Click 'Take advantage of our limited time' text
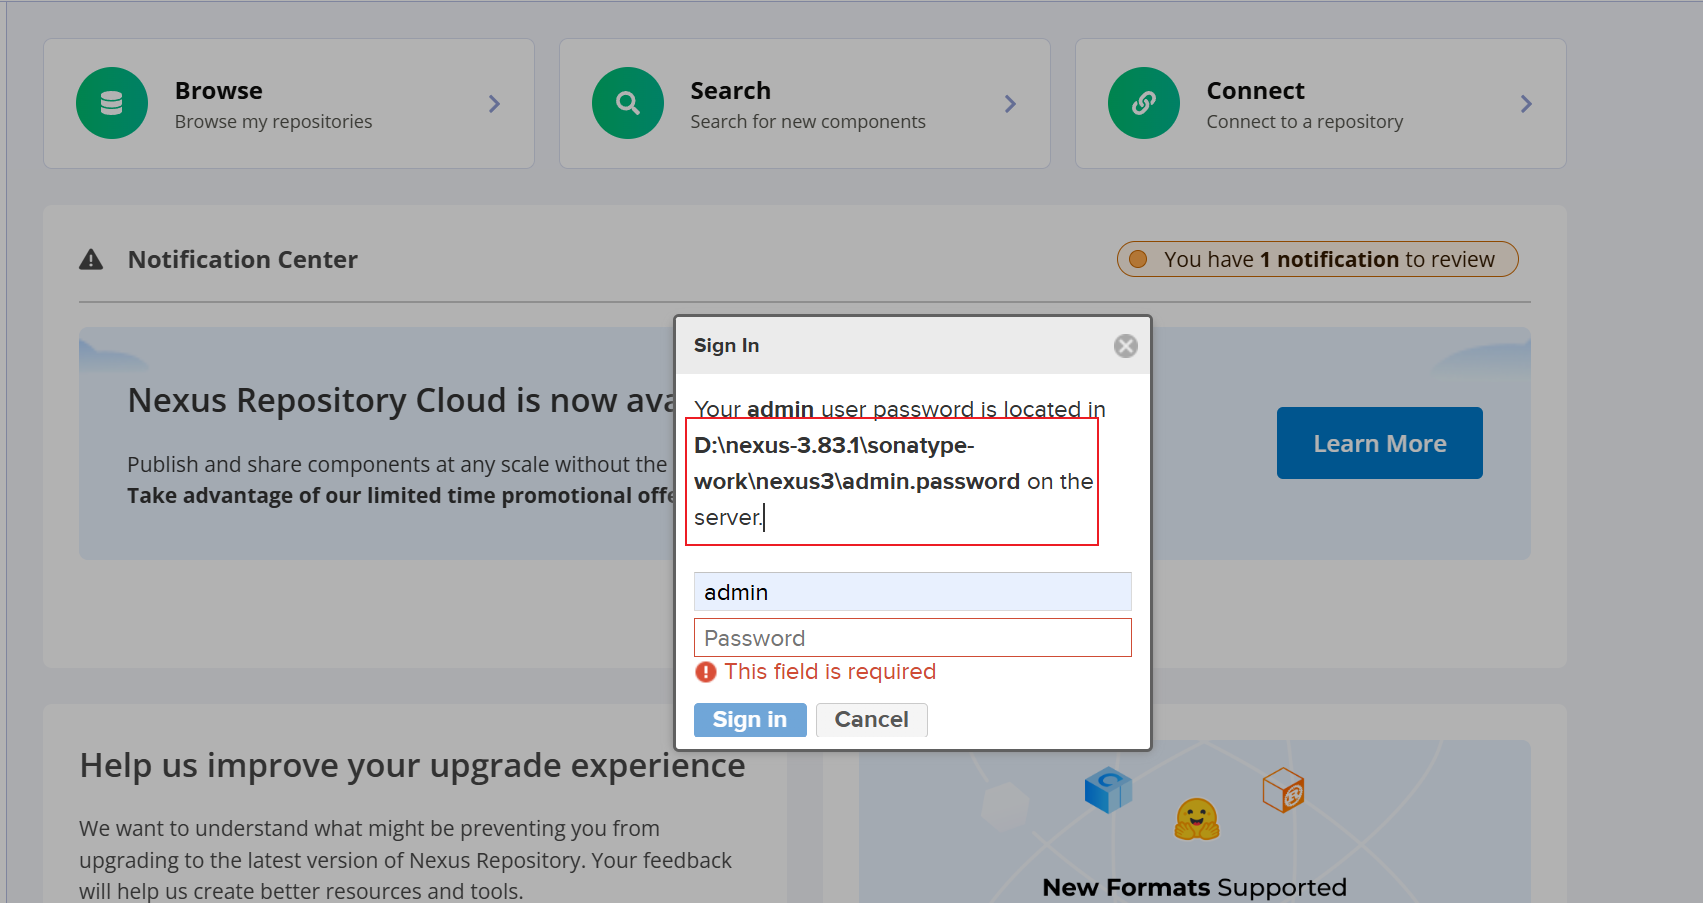The height and width of the screenshot is (903, 1703). (401, 496)
